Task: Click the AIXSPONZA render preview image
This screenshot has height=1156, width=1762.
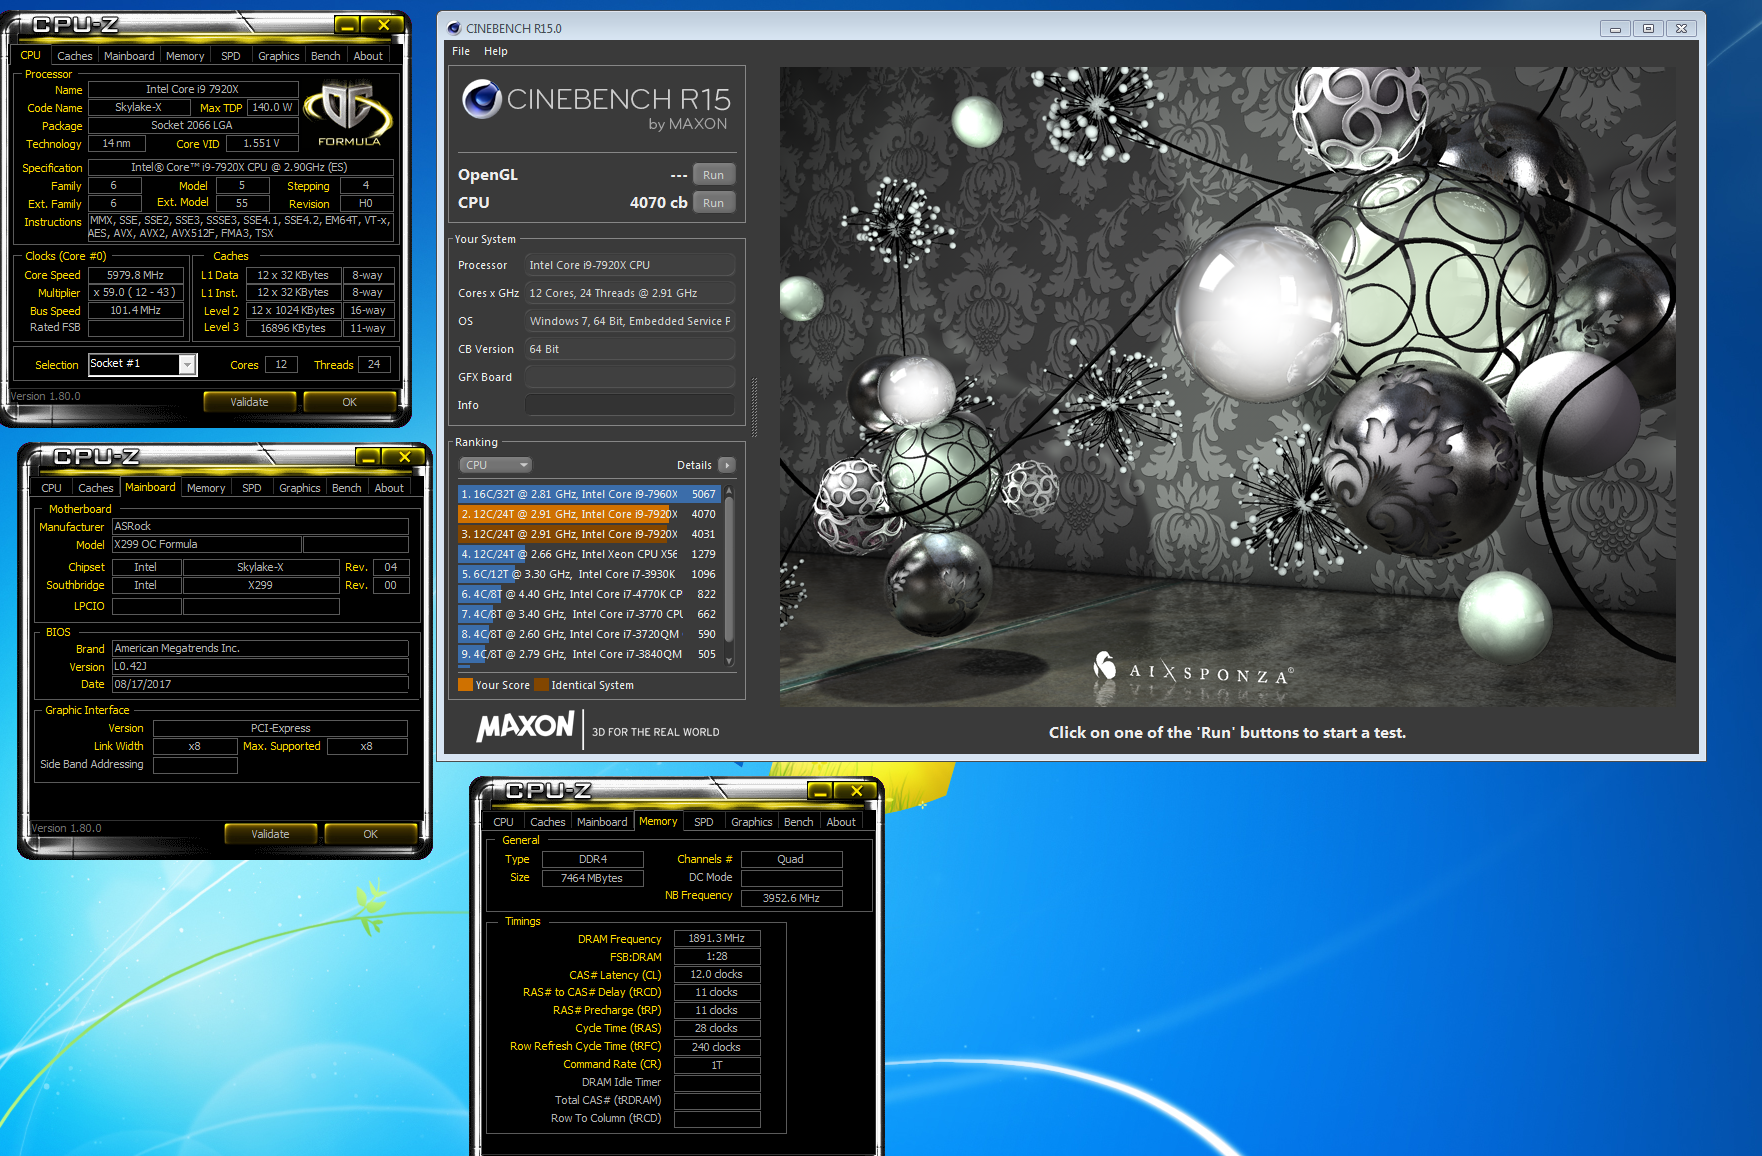Action: pos(1227,386)
